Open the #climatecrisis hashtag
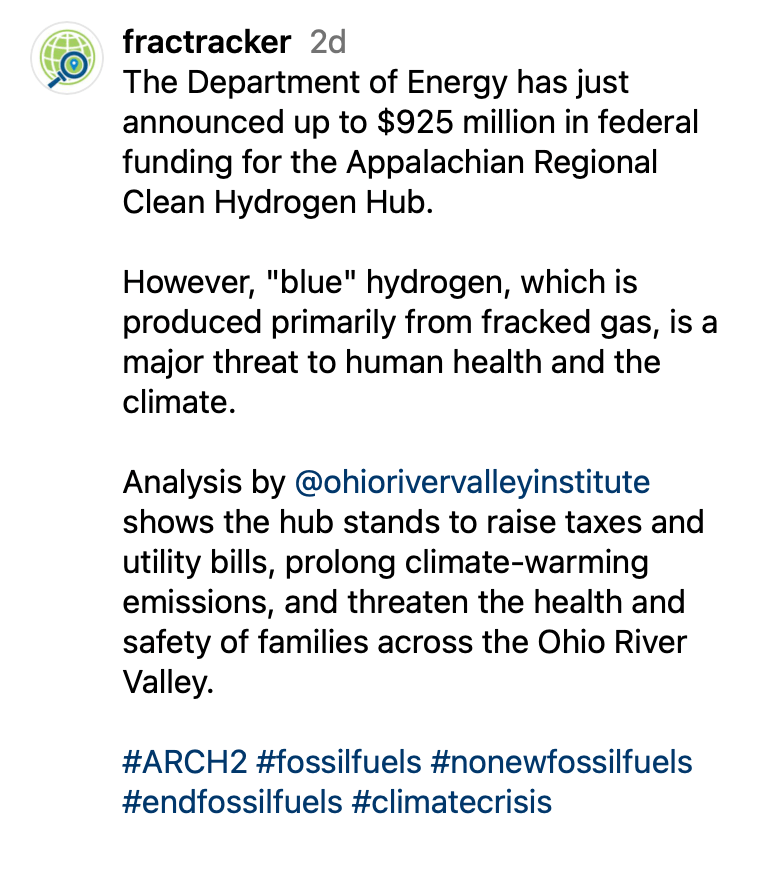 [452, 801]
